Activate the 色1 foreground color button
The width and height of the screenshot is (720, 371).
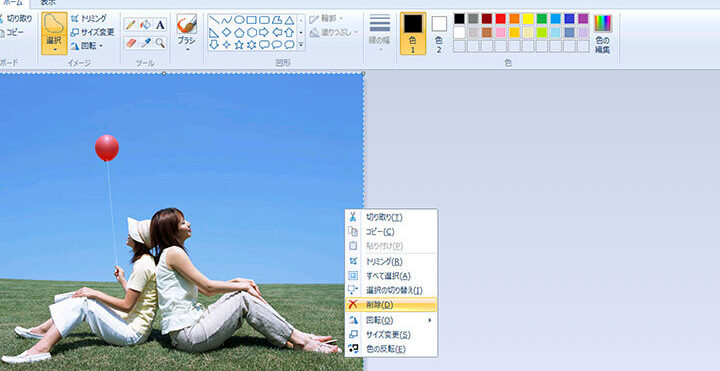coord(413,33)
